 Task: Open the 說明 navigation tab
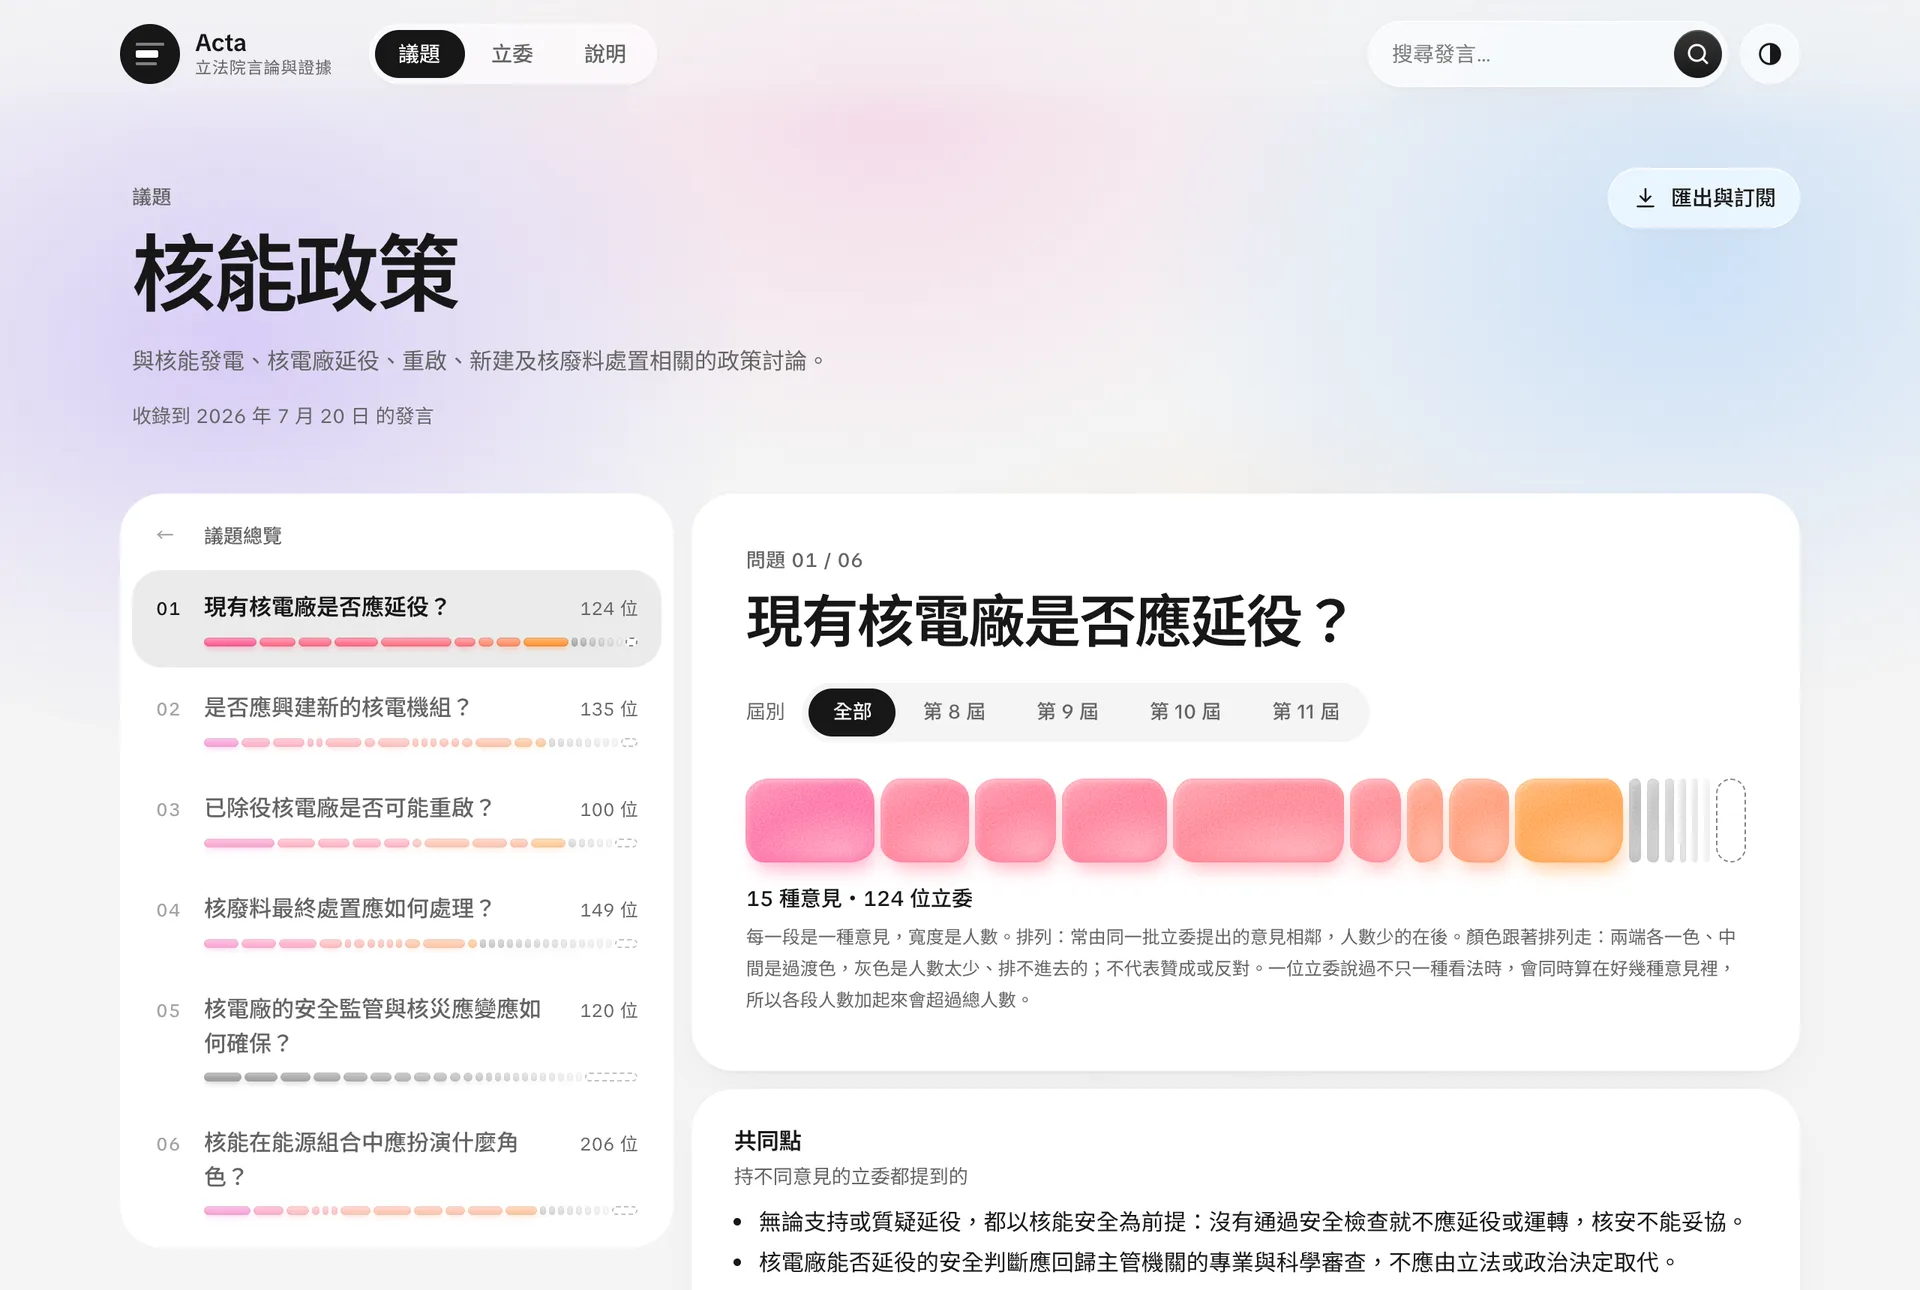click(x=605, y=54)
